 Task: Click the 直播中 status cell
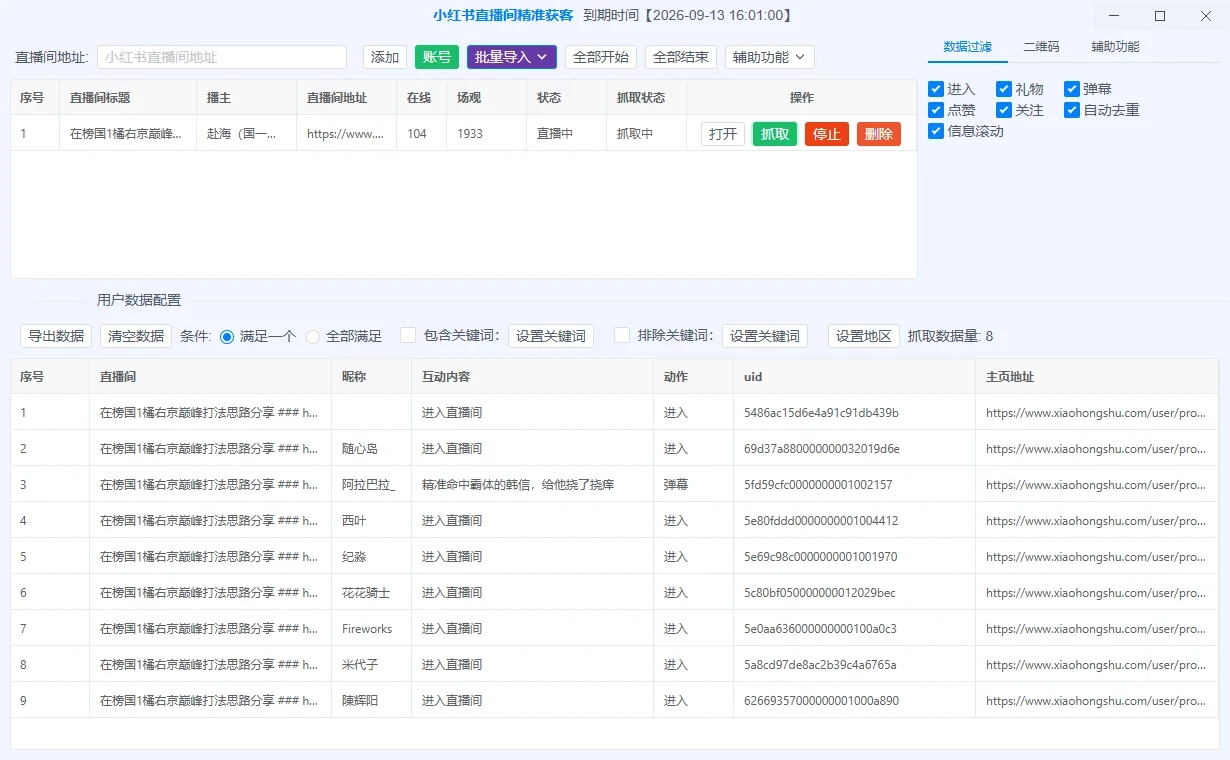[x=566, y=133]
